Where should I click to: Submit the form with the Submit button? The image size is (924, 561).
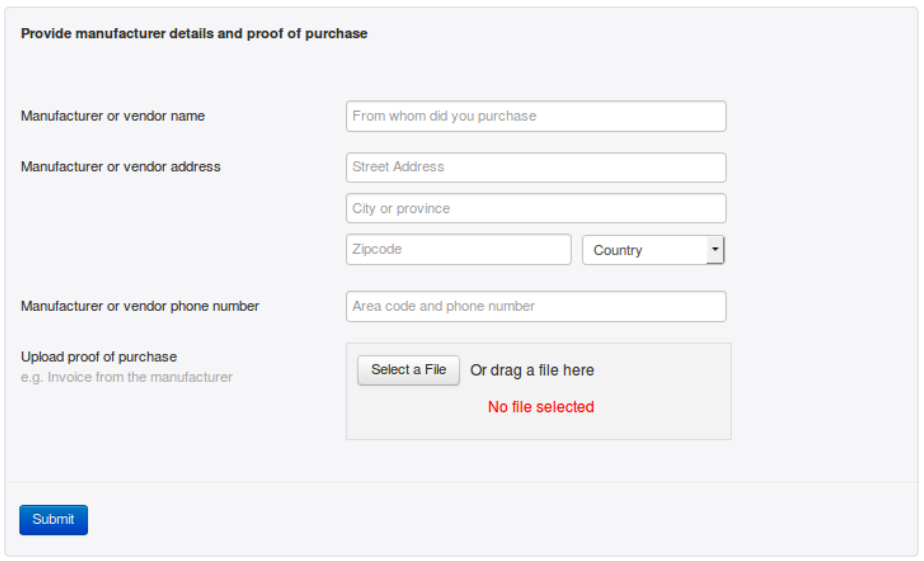[x=54, y=520]
